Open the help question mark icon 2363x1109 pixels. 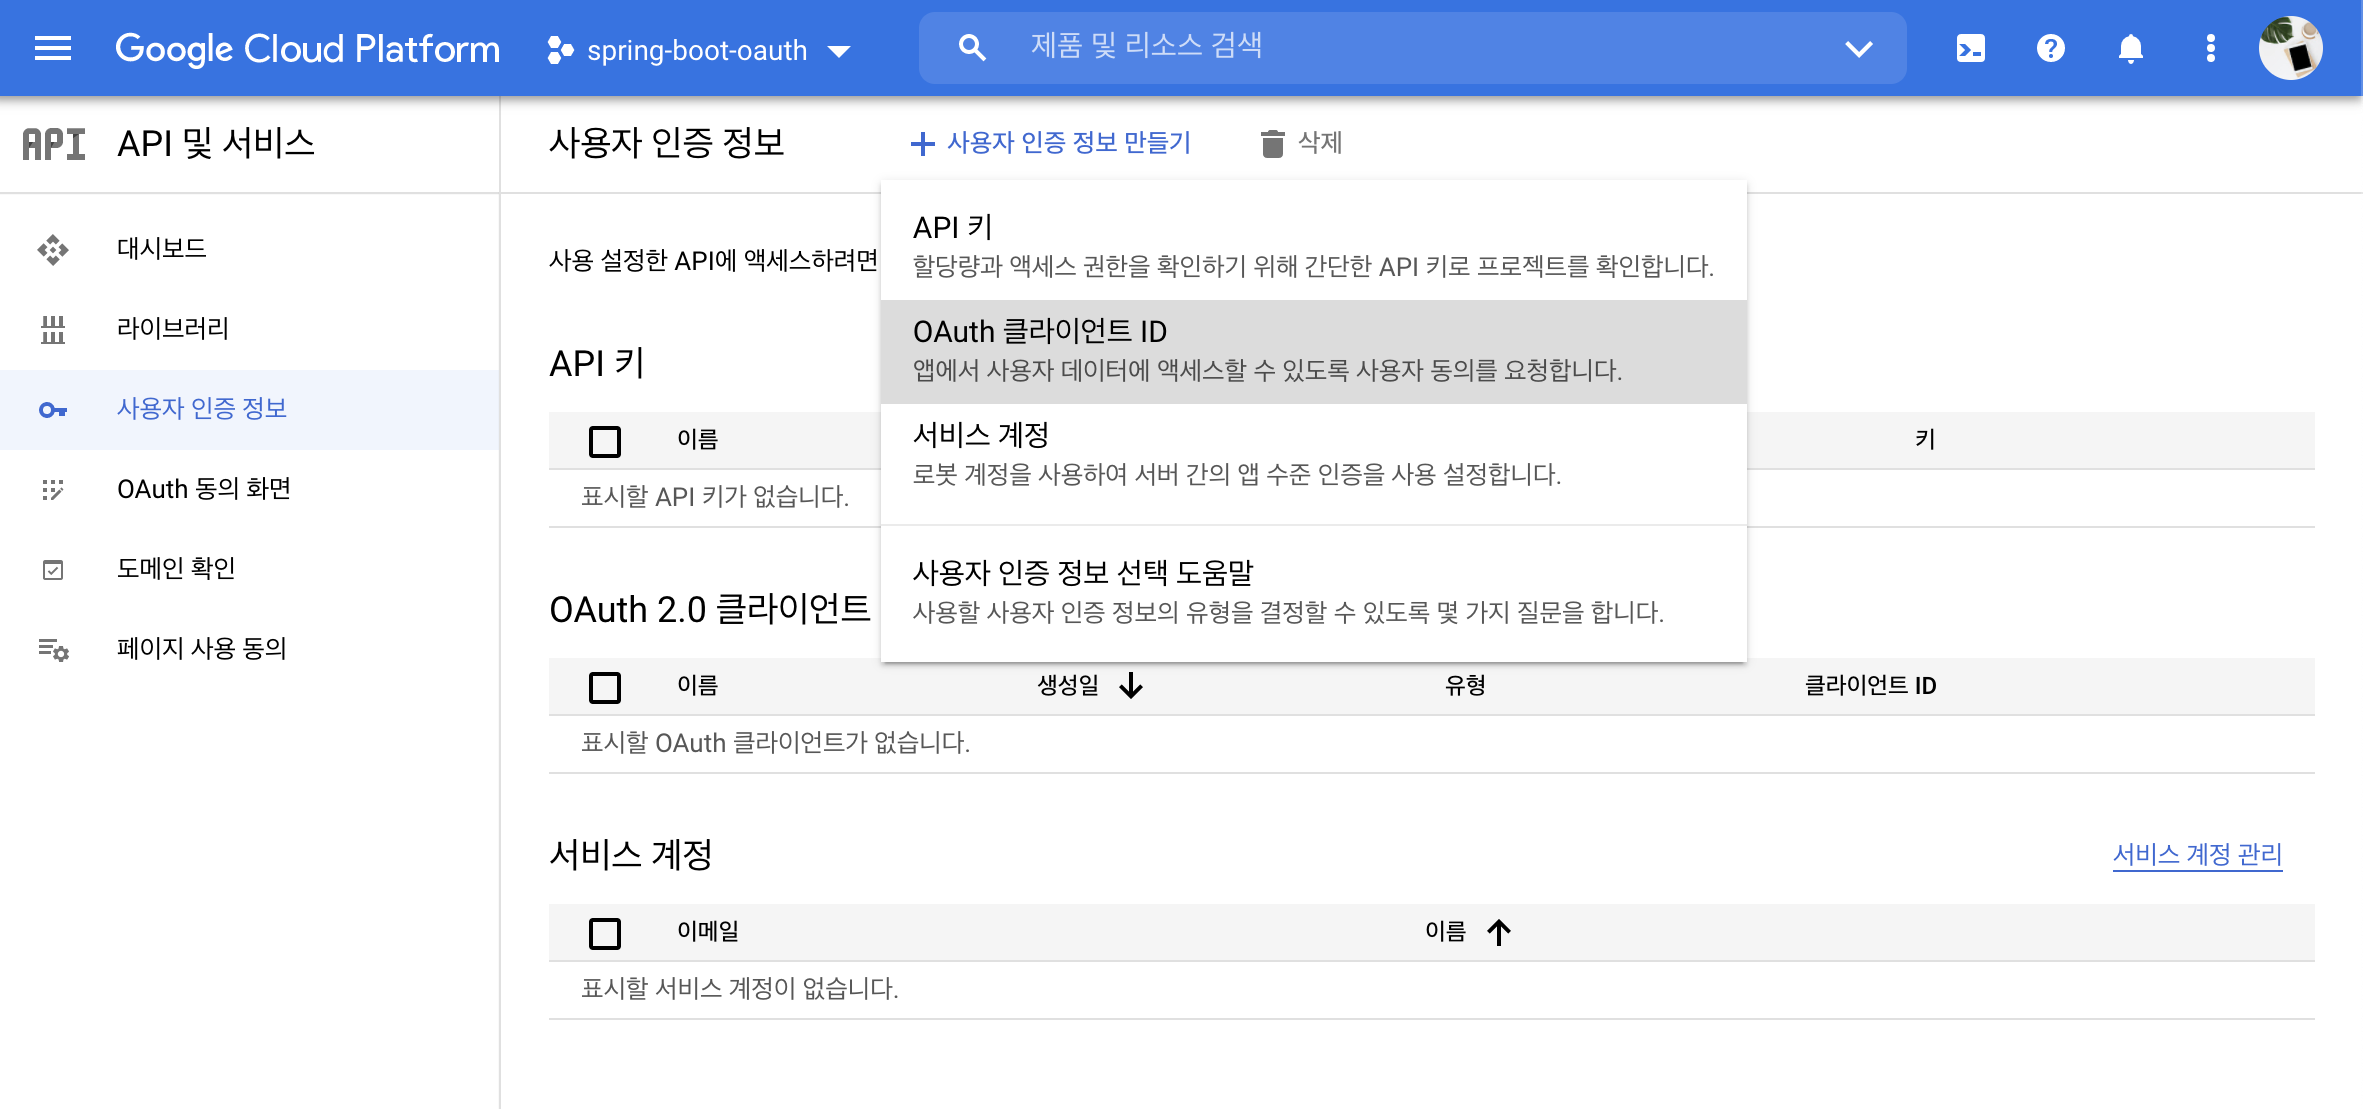2050,48
